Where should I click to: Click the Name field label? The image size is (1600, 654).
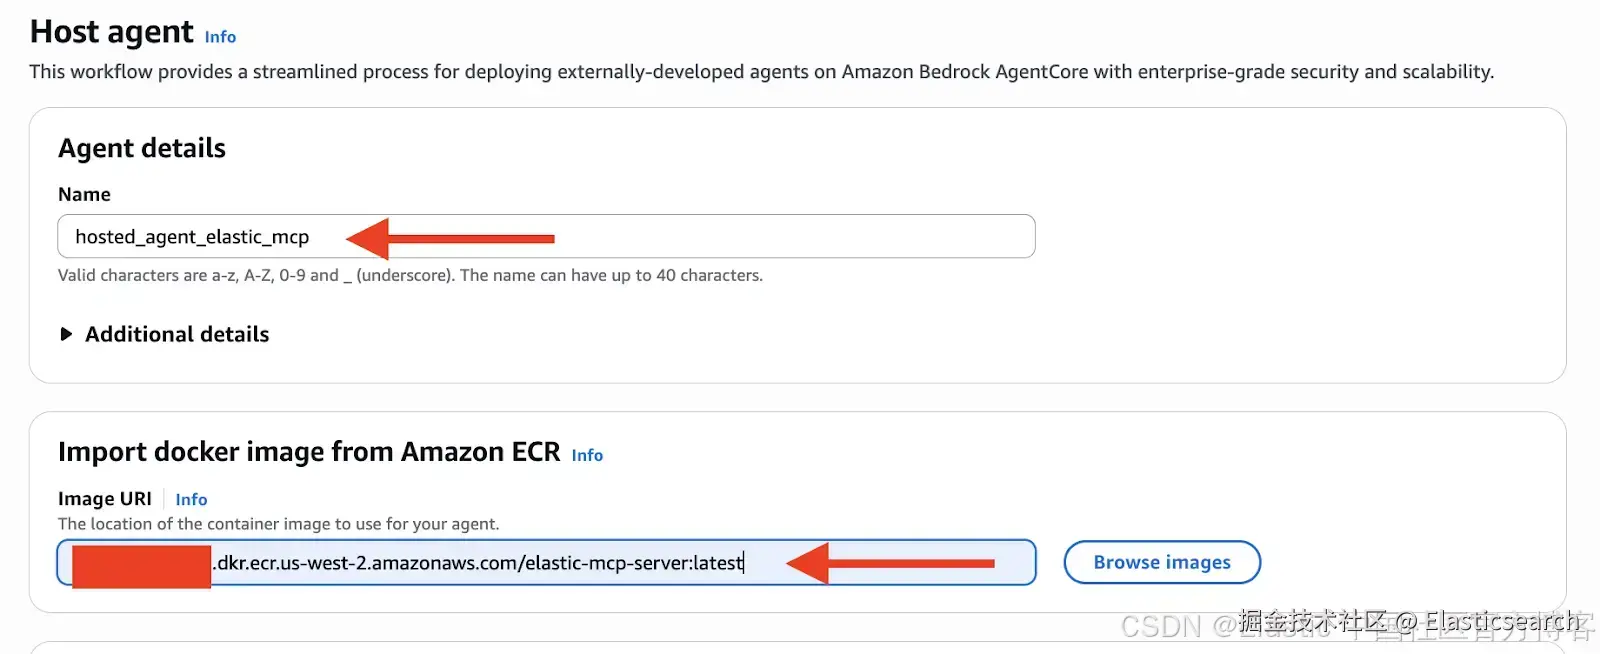pos(84,194)
